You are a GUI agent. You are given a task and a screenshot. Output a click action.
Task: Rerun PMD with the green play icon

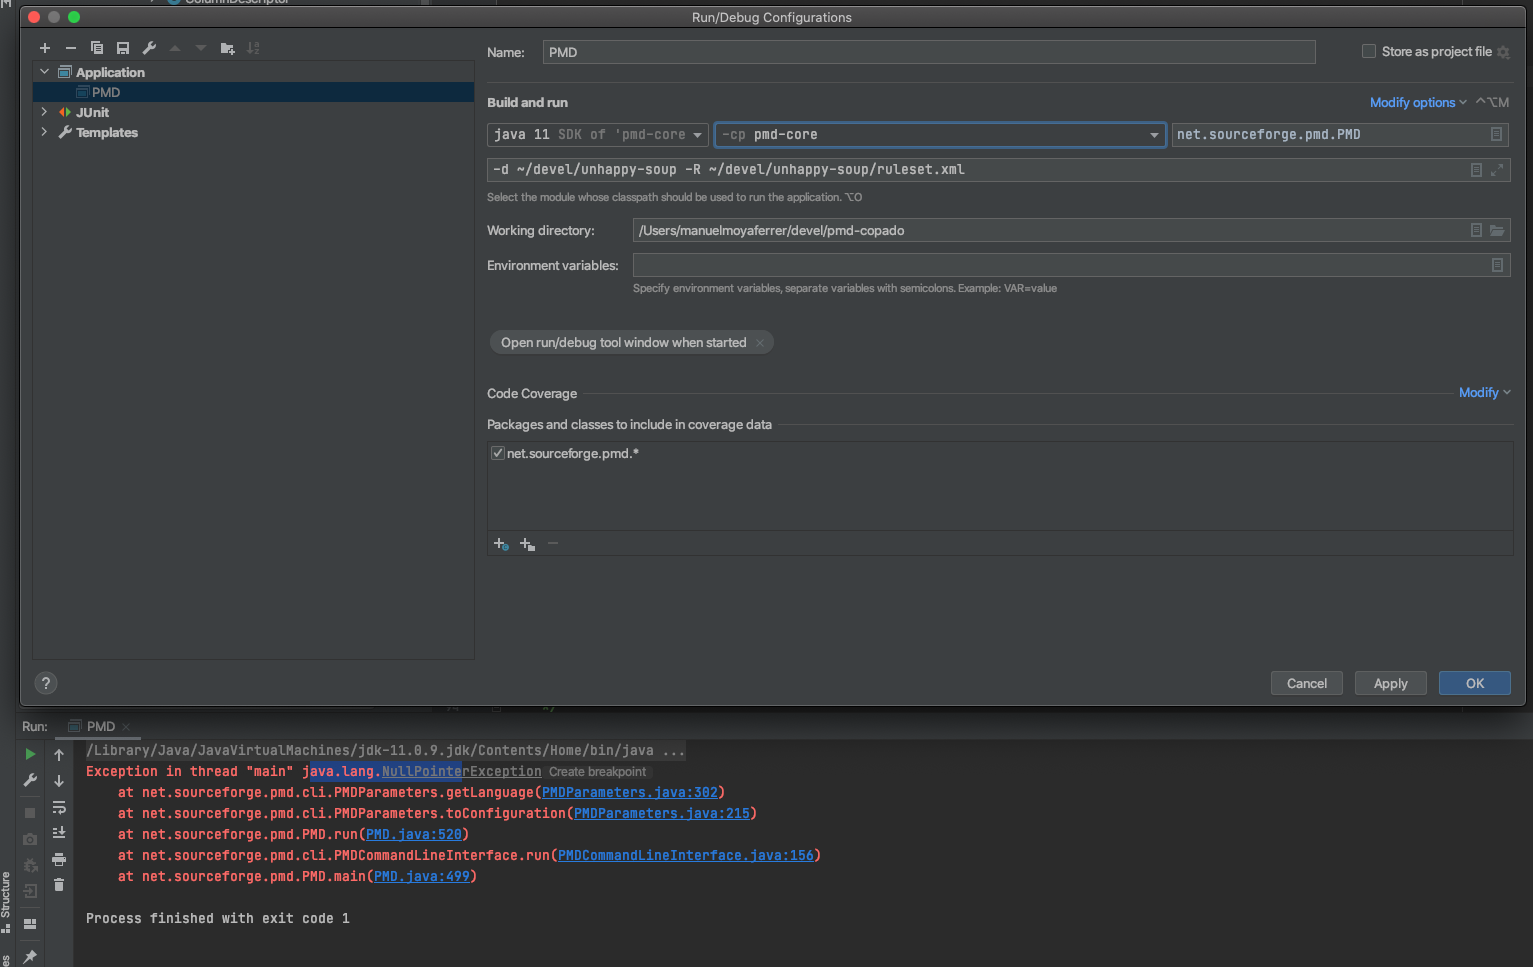[x=30, y=753]
